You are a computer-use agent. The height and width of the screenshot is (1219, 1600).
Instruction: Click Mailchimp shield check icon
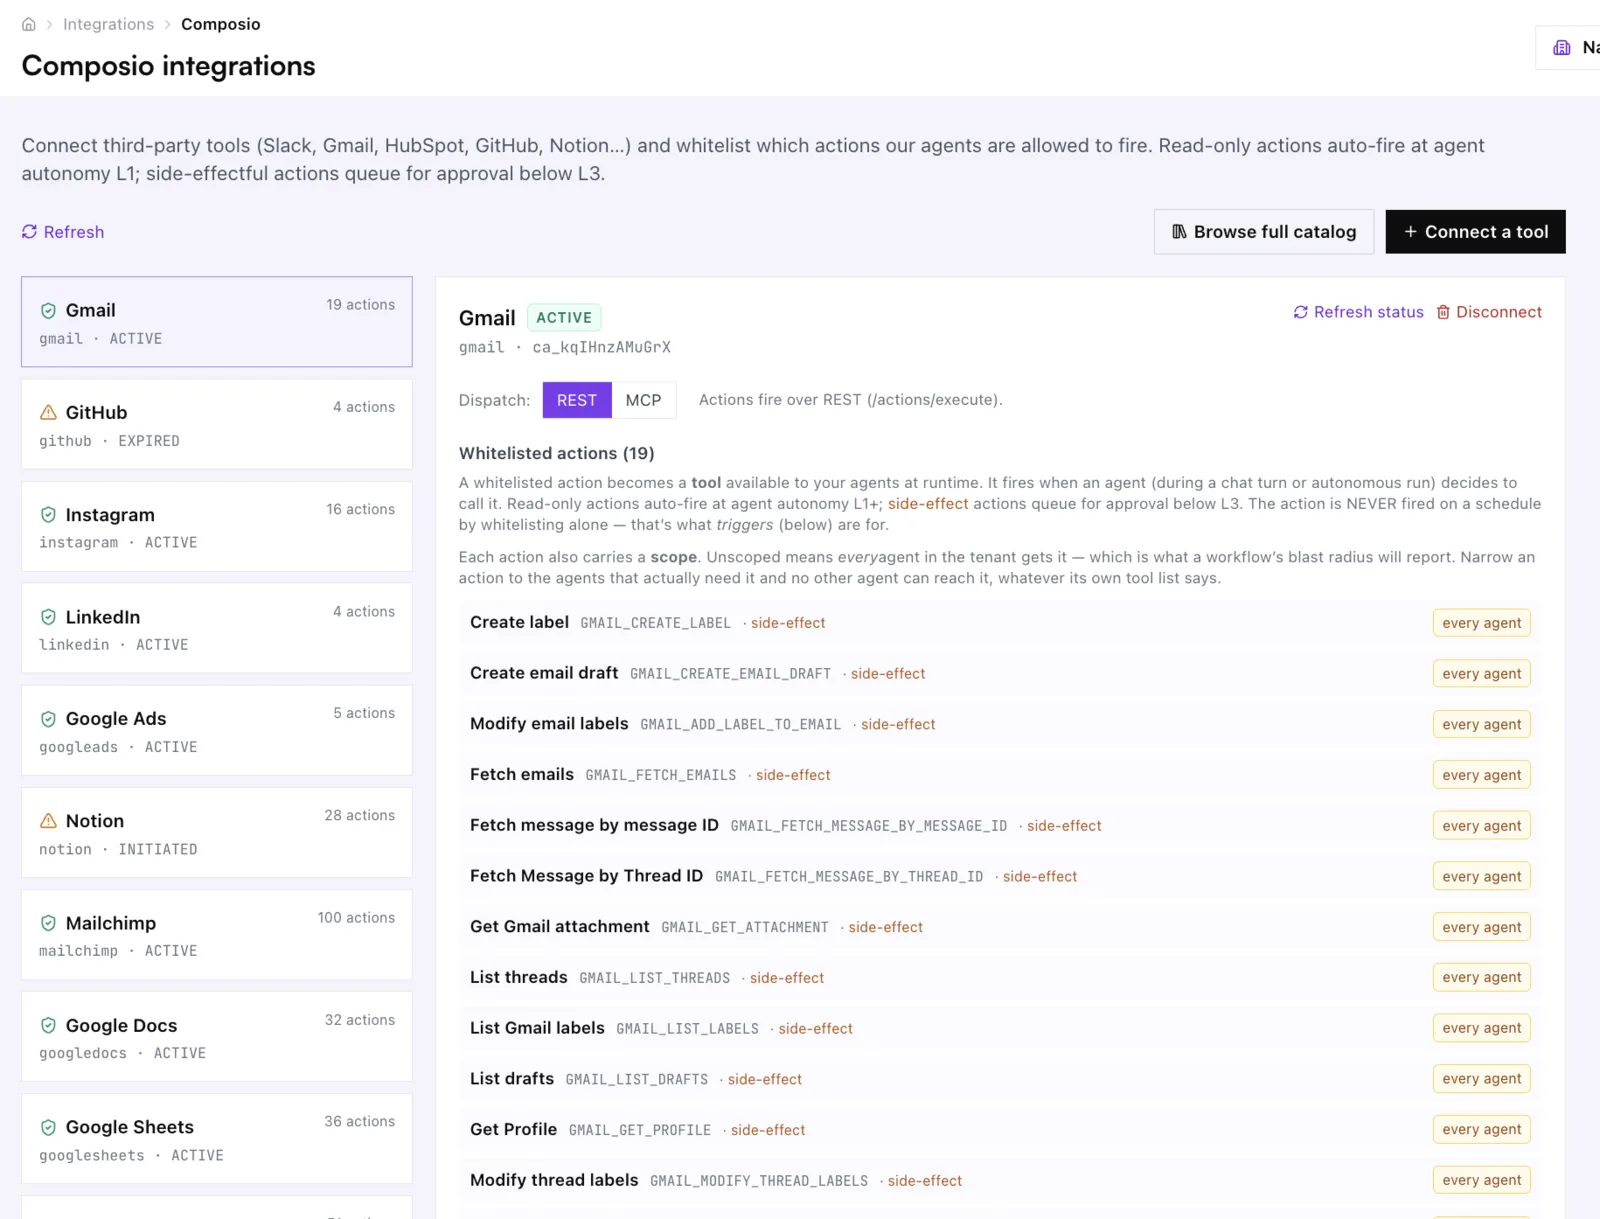pos(48,923)
